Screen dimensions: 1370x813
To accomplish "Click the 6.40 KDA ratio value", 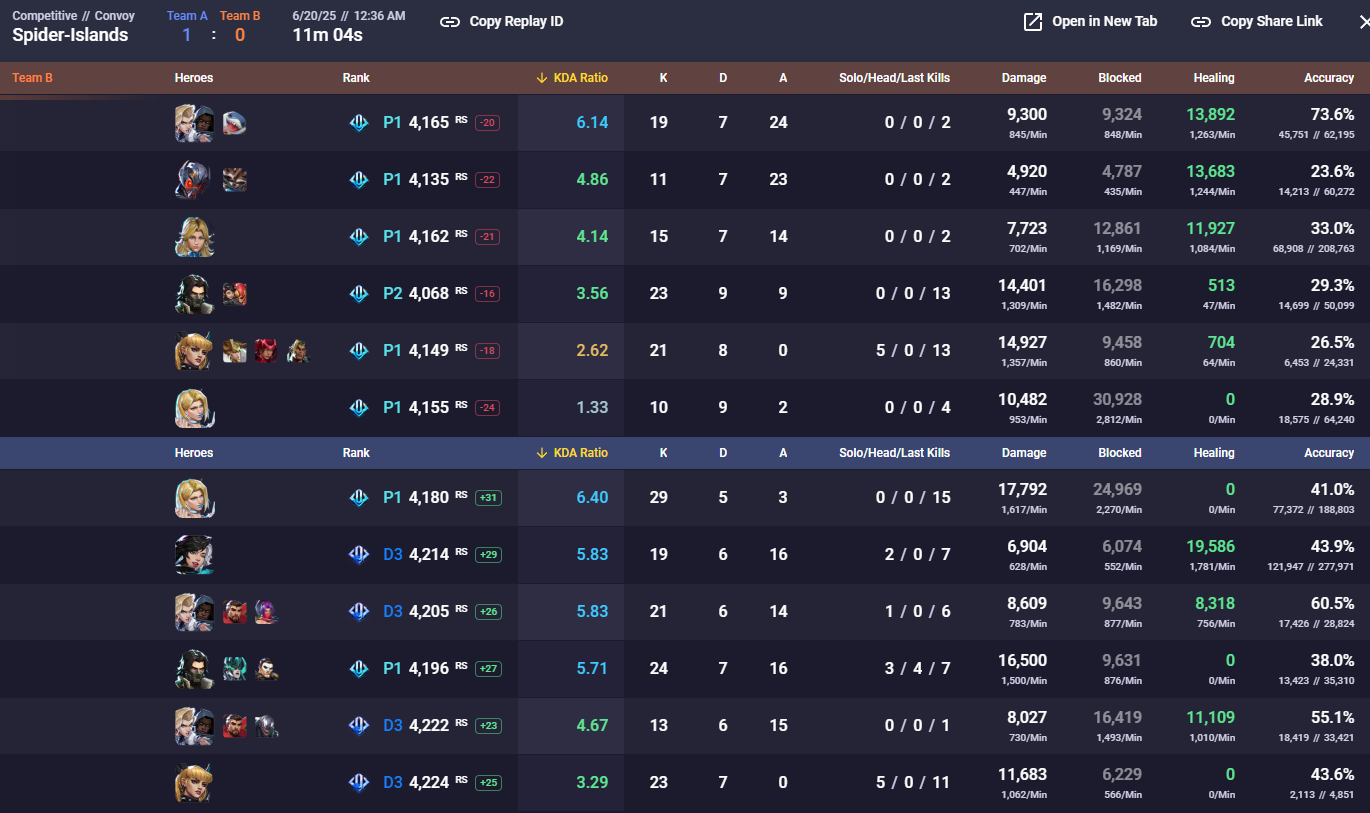I will [x=592, y=498].
